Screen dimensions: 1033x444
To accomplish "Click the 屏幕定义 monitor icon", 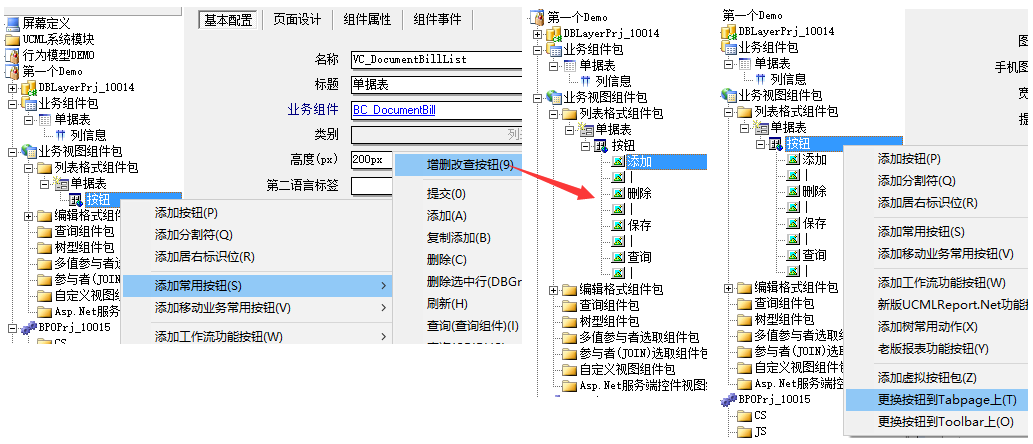I will point(13,24).
